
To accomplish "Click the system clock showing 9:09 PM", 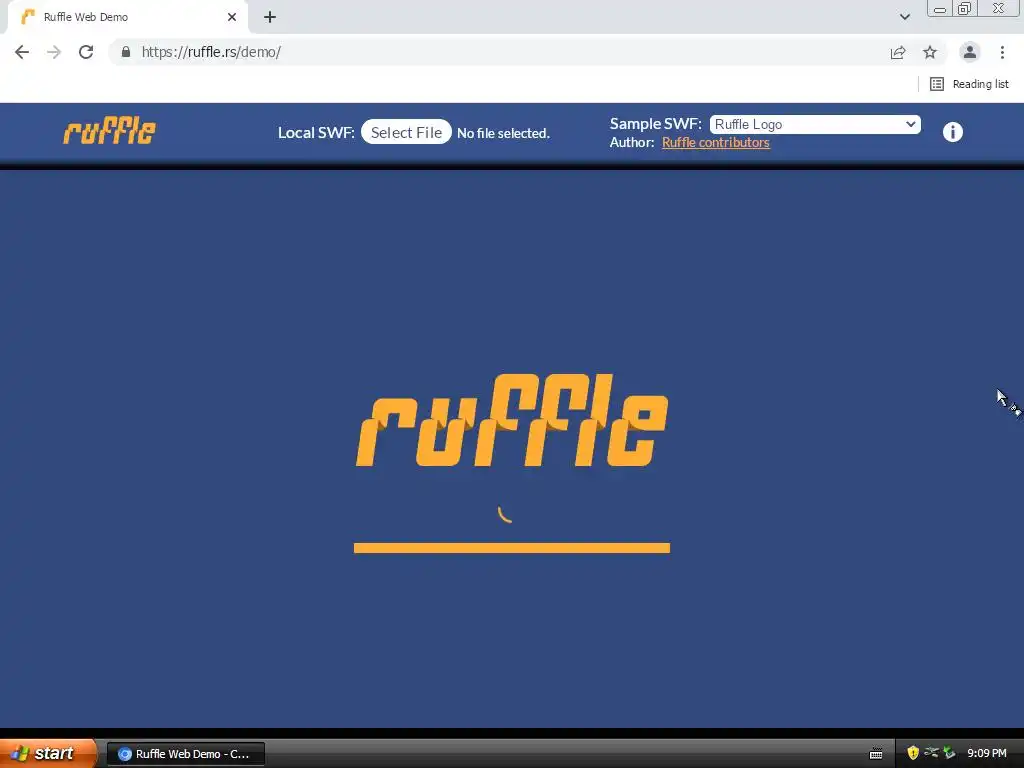I will pyautogui.click(x=987, y=754).
